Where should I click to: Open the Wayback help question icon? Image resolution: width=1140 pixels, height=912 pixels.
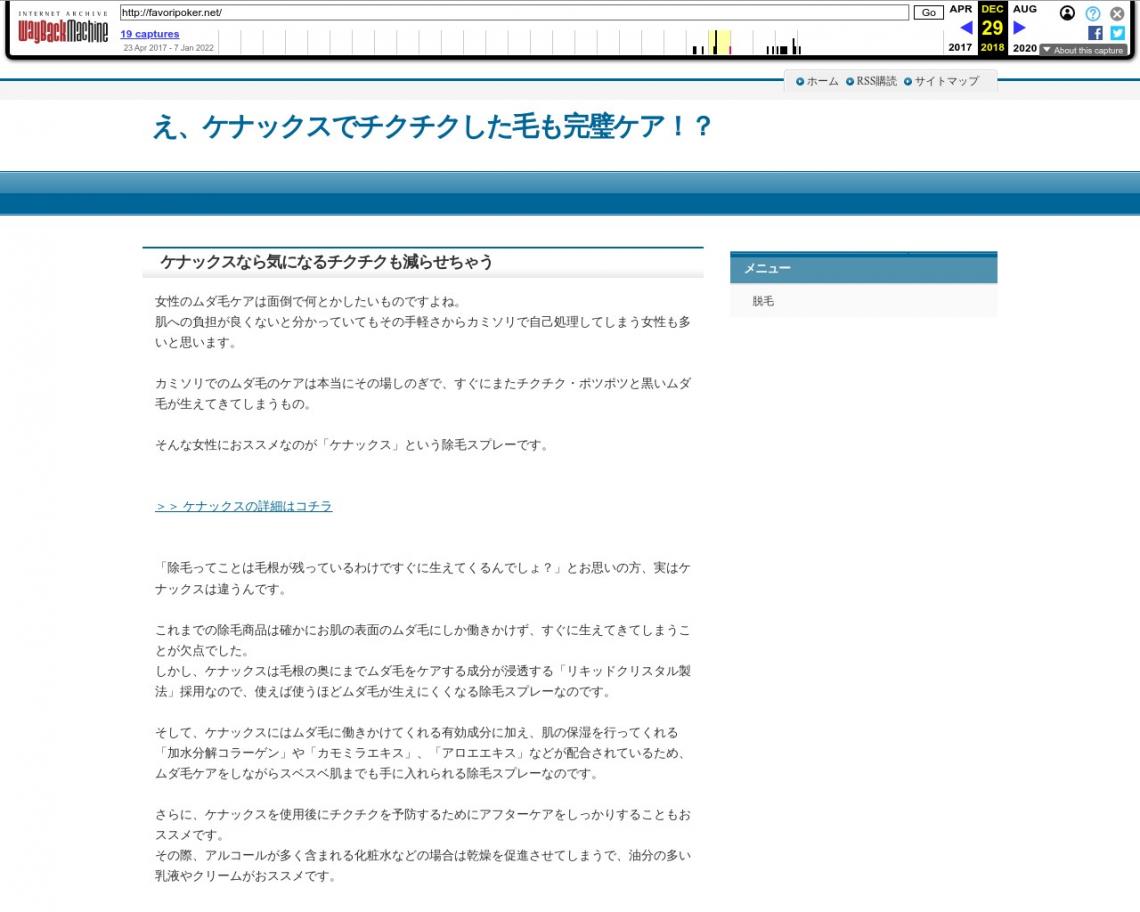point(1093,13)
